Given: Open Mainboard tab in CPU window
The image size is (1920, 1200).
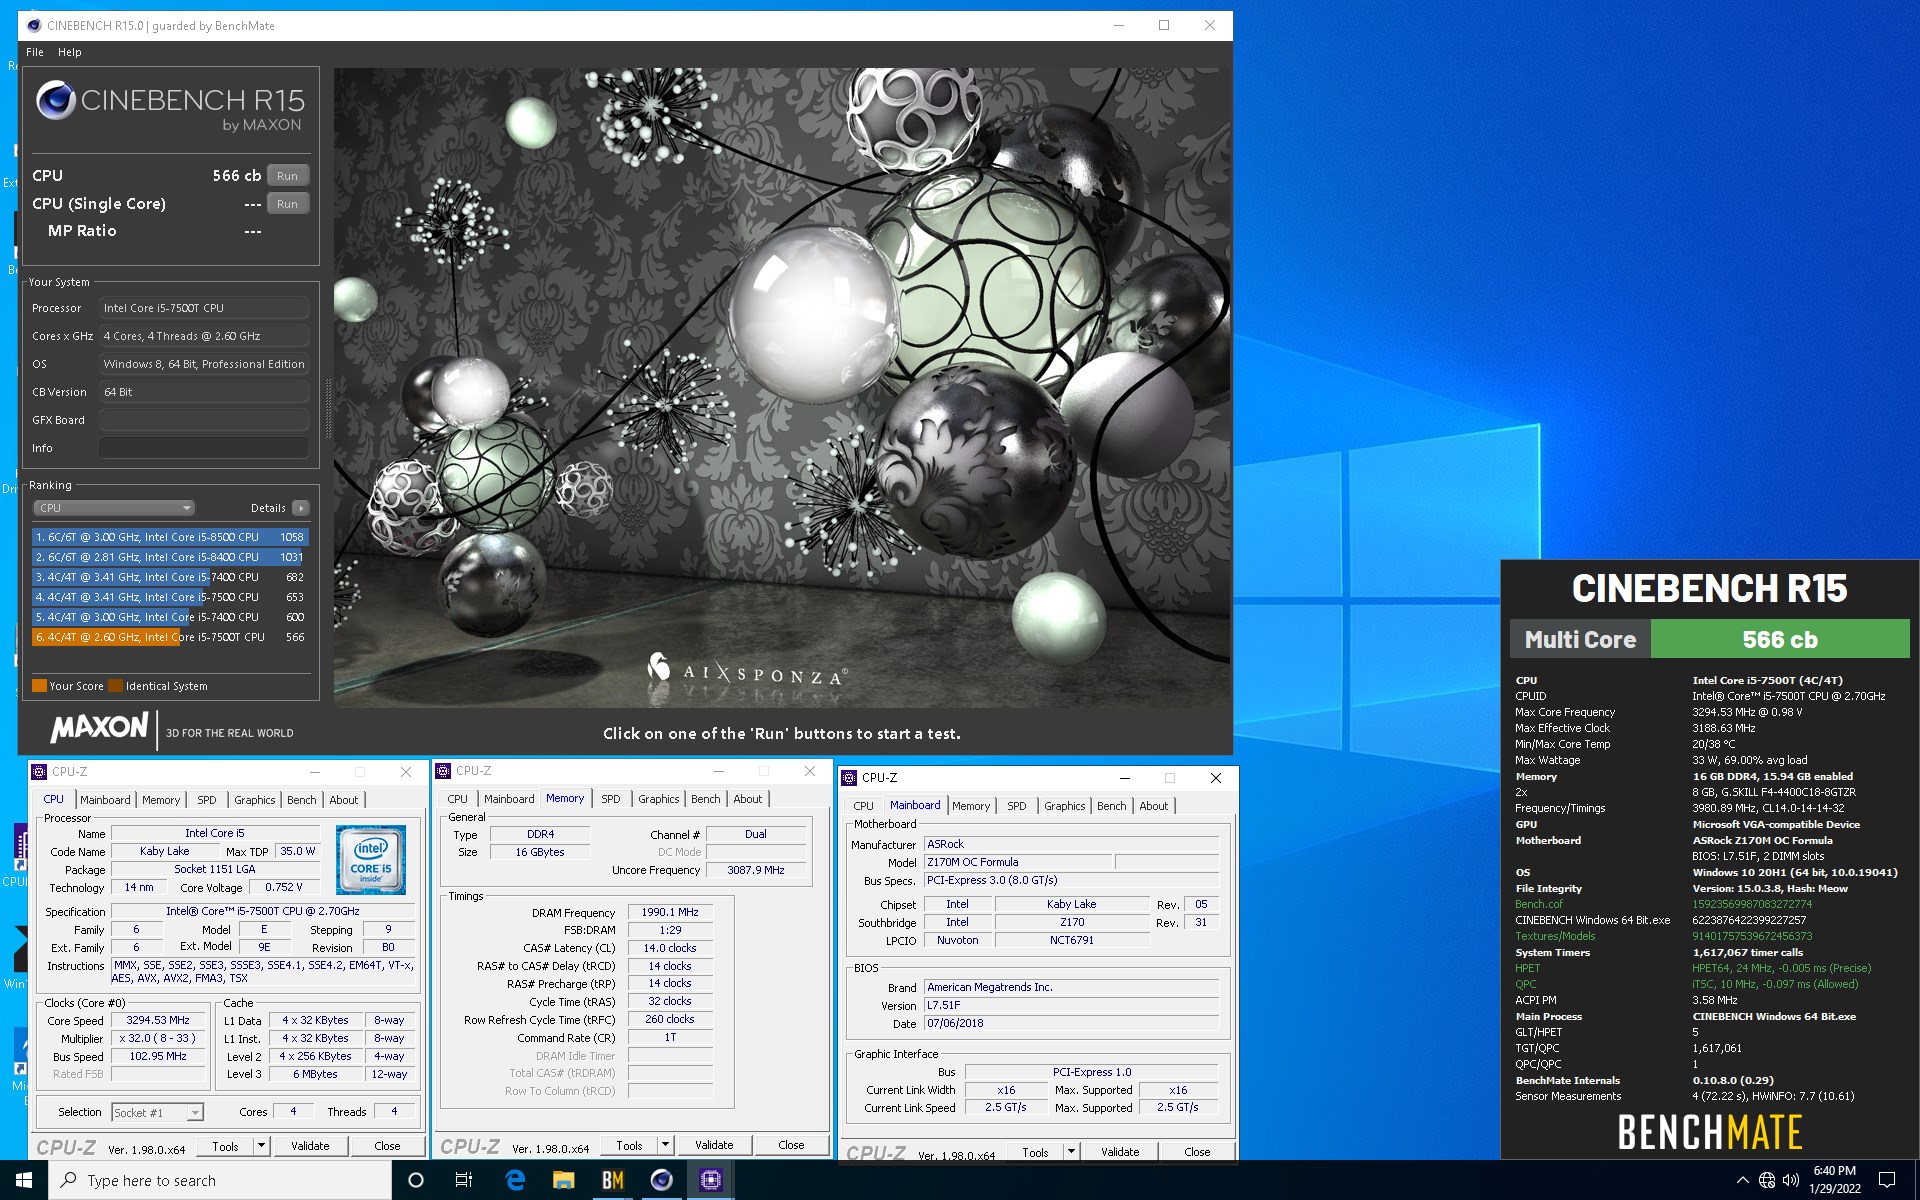Looking at the screenshot, I should coord(105,800).
